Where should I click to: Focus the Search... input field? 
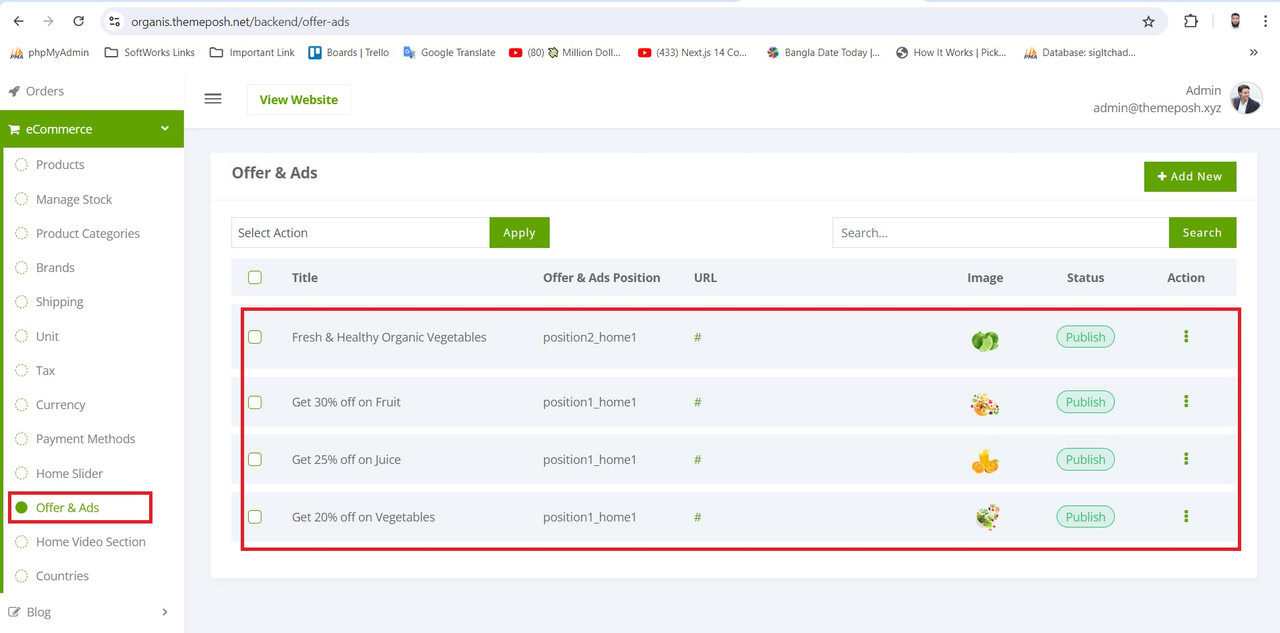coord(1000,232)
